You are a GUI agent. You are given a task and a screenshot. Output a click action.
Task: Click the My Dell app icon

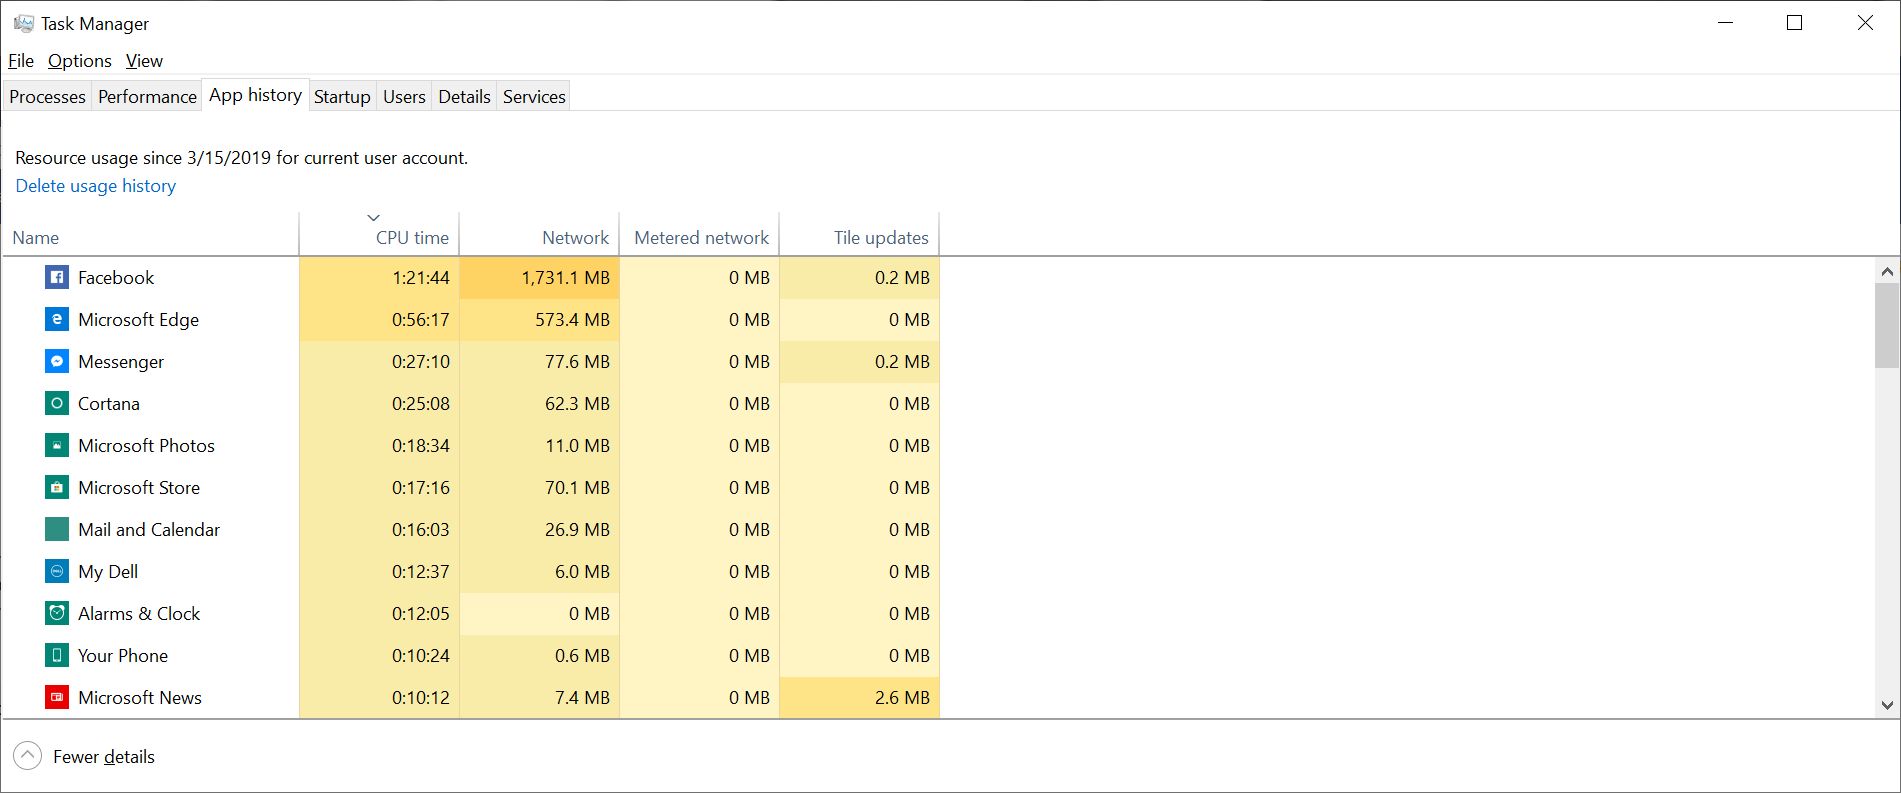57,571
